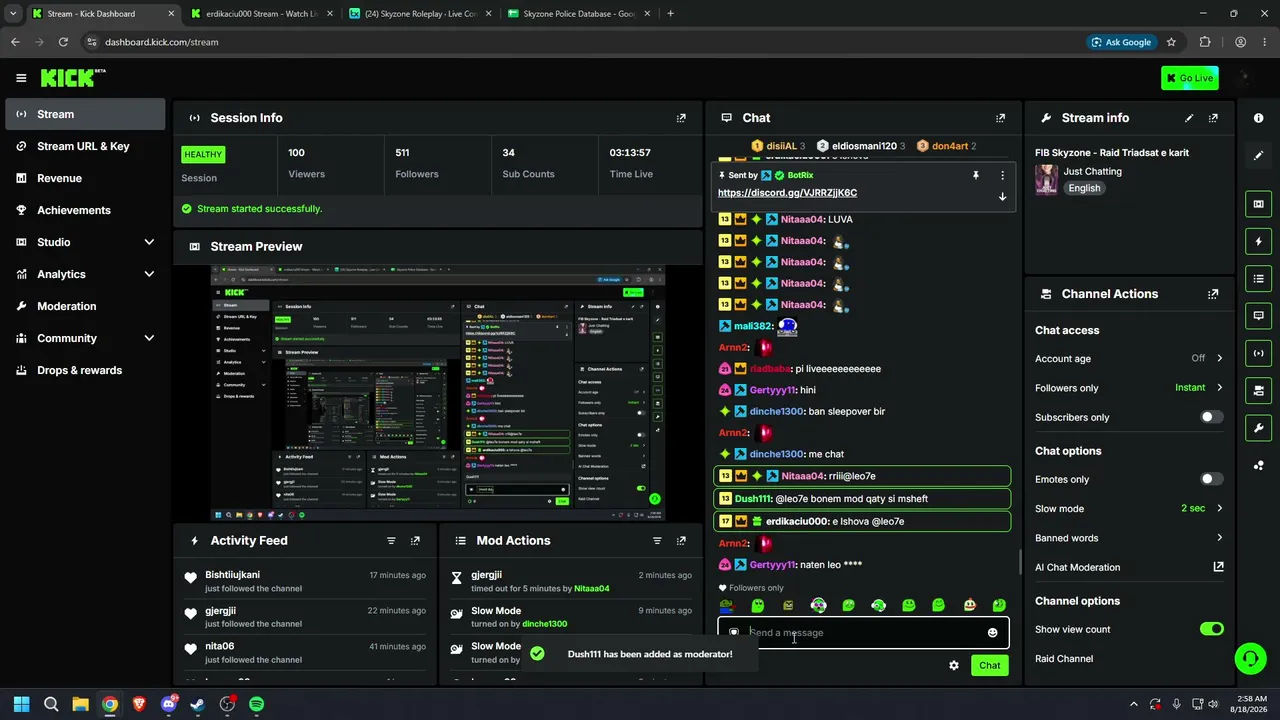The image size is (1280, 720).
Task: Pop out the Session Info panel
Action: [x=681, y=118]
